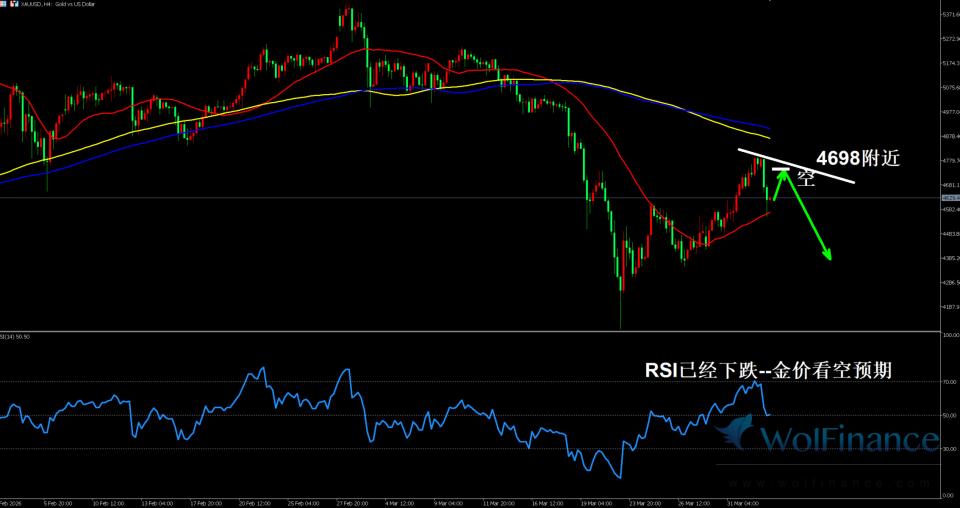
Task: Select the RSI已经下跌 annotation text
Action: pos(768,370)
